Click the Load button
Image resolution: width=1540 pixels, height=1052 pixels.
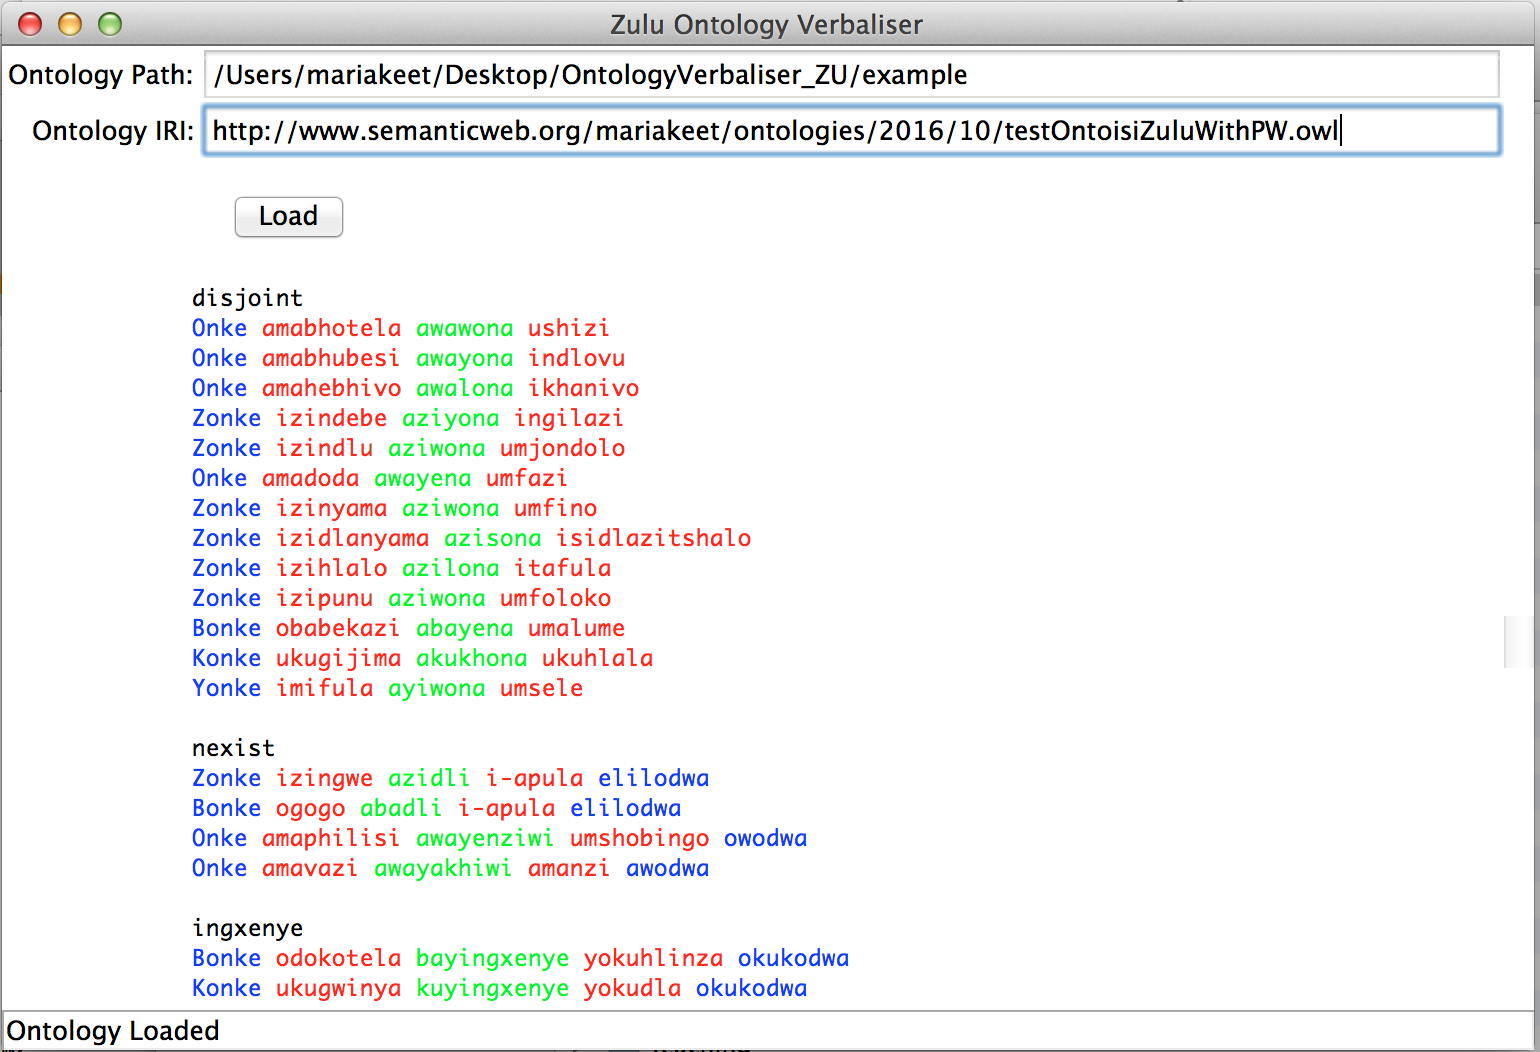[288, 217]
